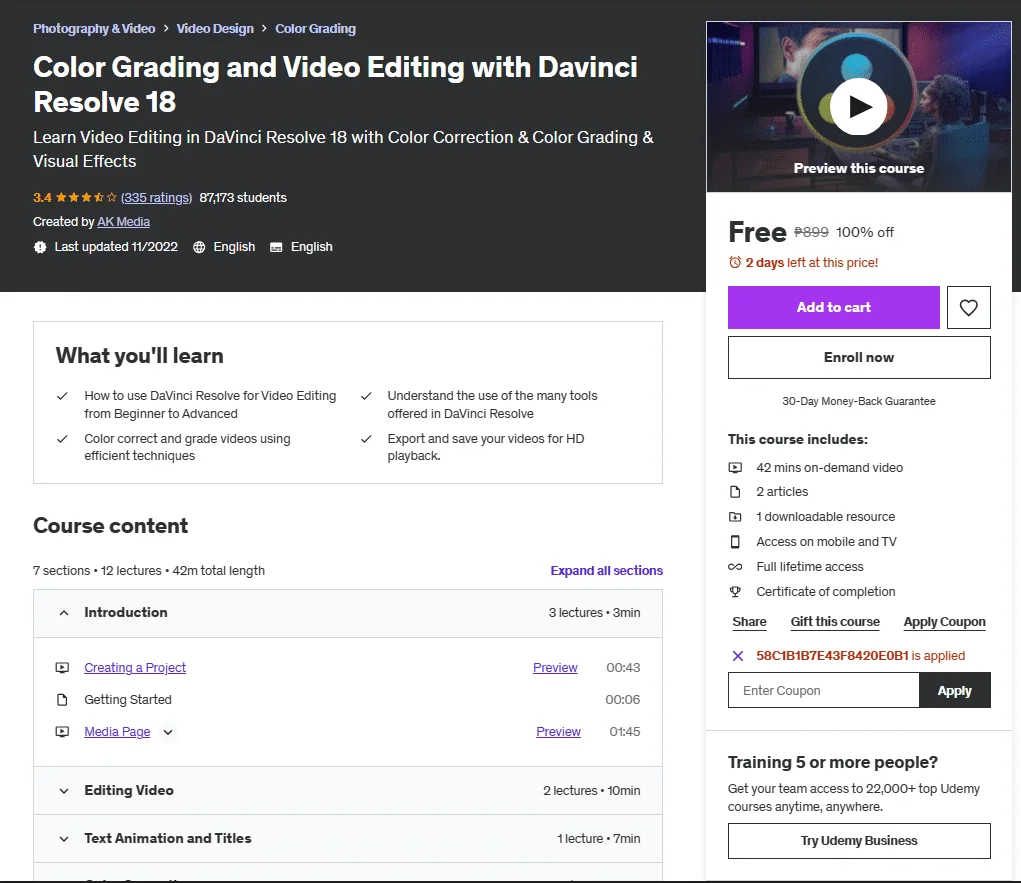Focus the Enter Coupon input field

824,690
